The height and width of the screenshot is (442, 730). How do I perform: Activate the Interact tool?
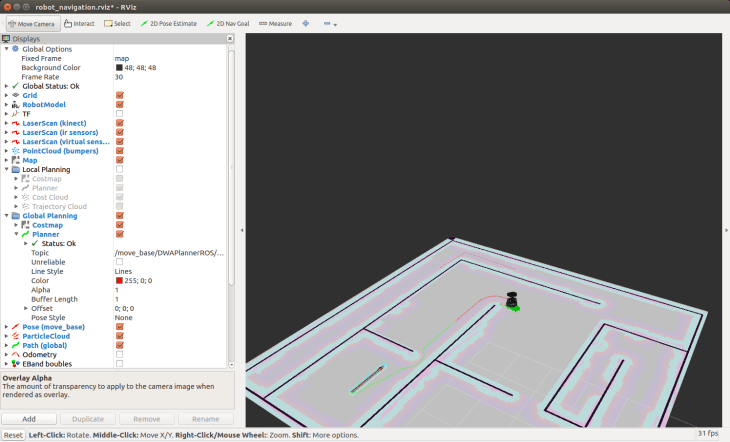point(81,23)
